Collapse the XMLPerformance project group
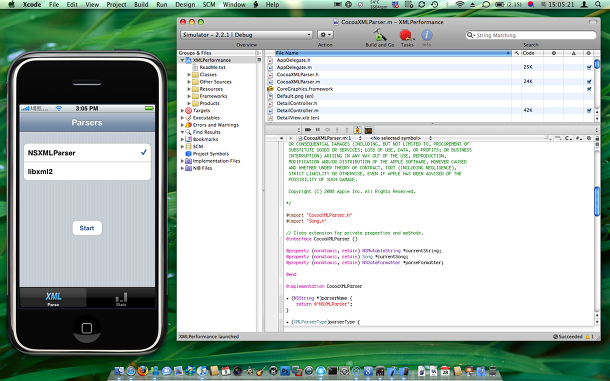This screenshot has width=610, height=381. [x=182, y=60]
